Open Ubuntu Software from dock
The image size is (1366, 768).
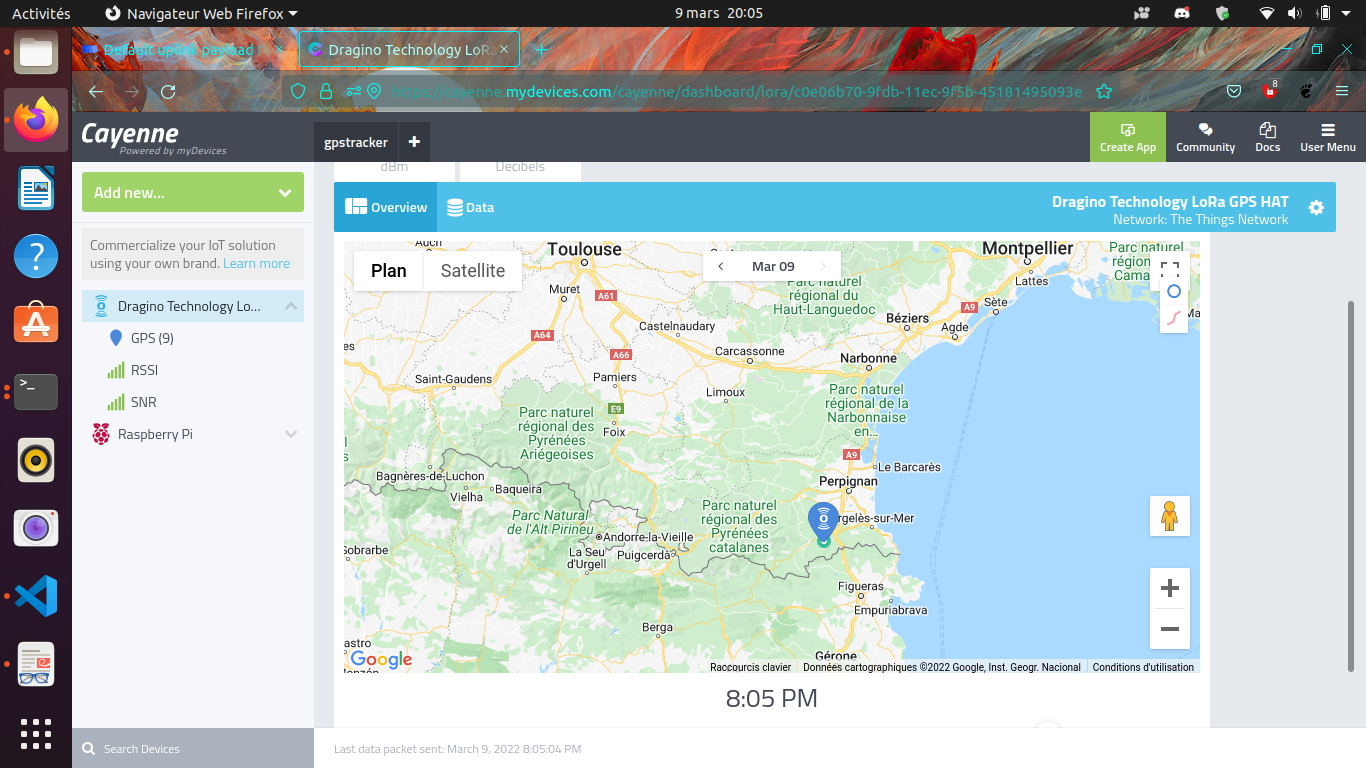point(36,324)
